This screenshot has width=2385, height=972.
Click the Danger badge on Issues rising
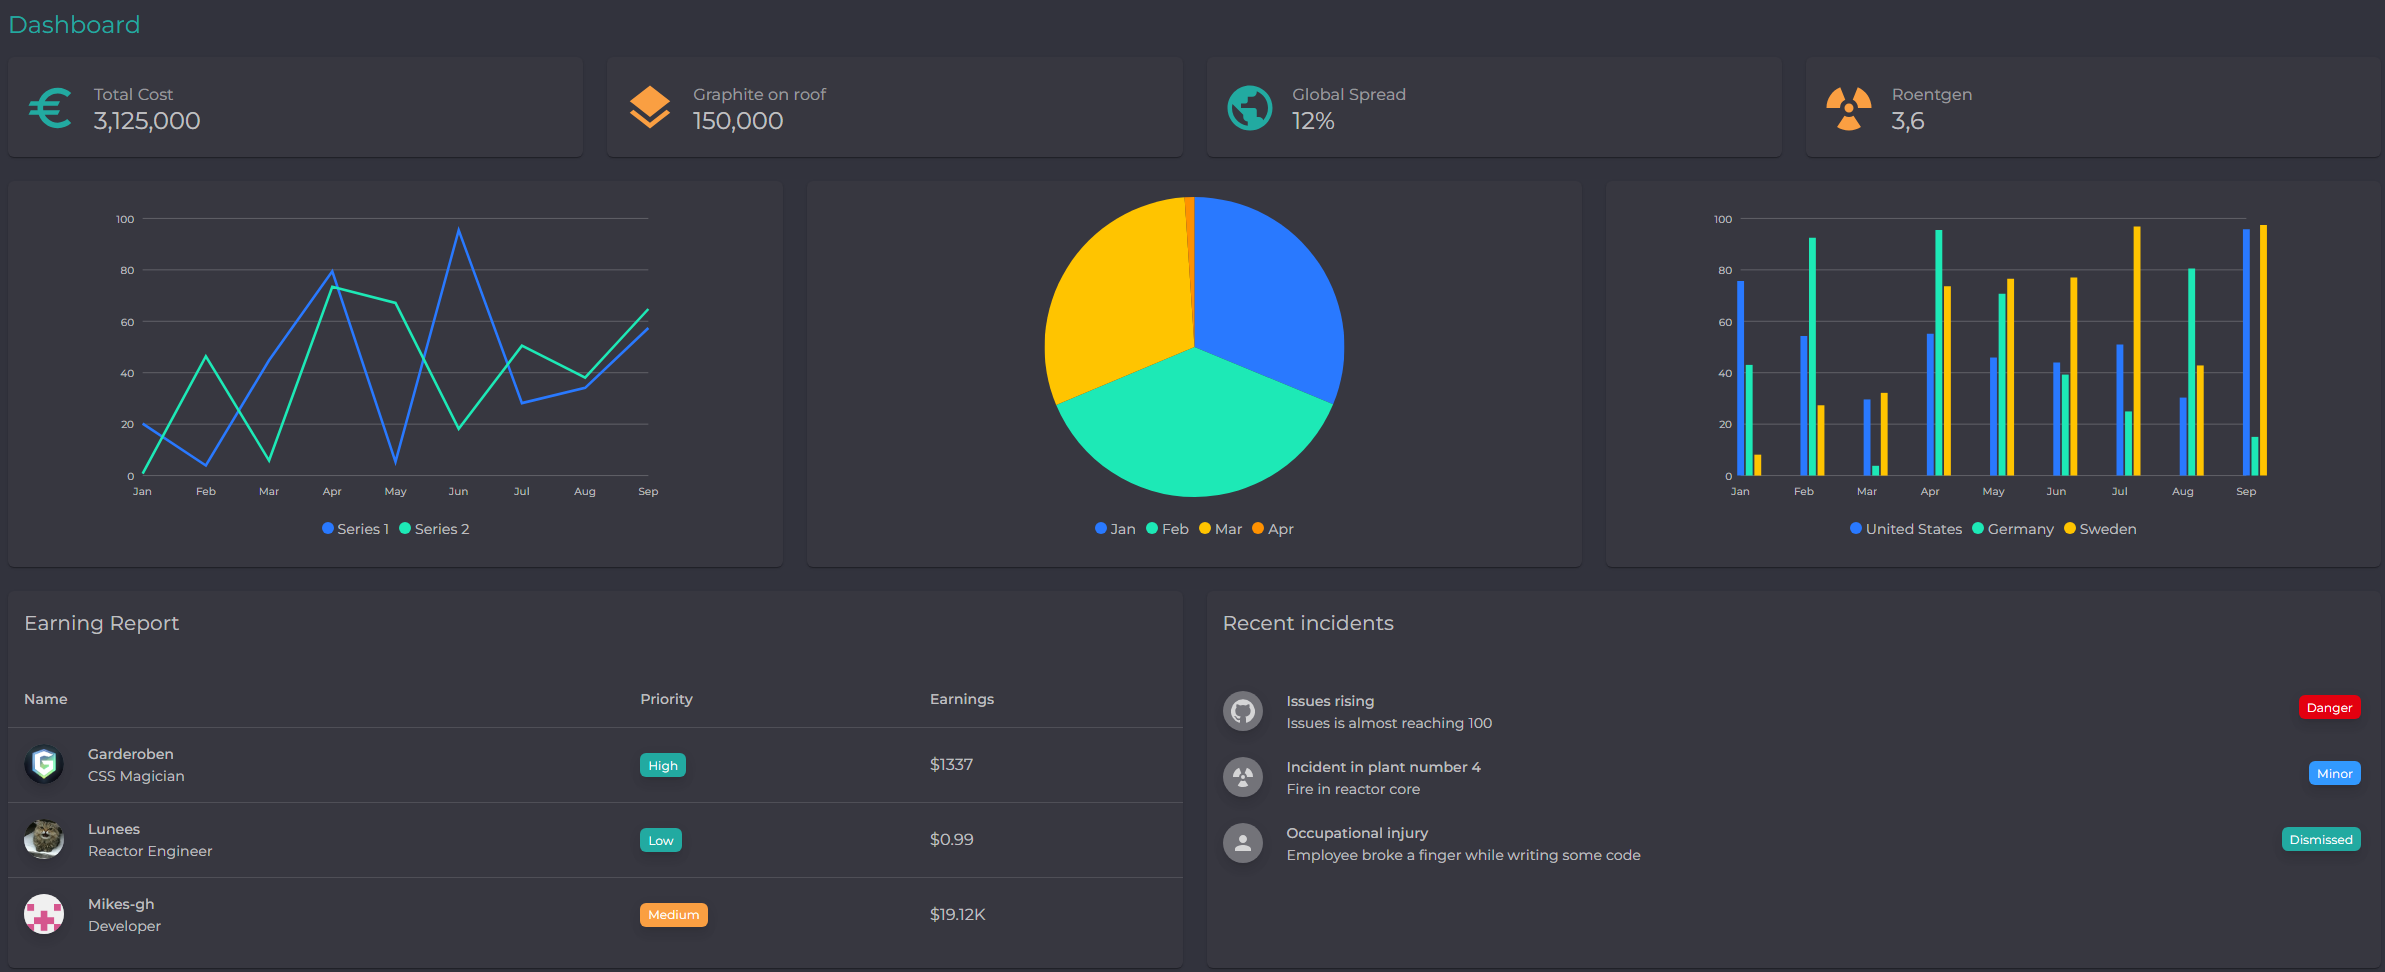coord(2329,708)
